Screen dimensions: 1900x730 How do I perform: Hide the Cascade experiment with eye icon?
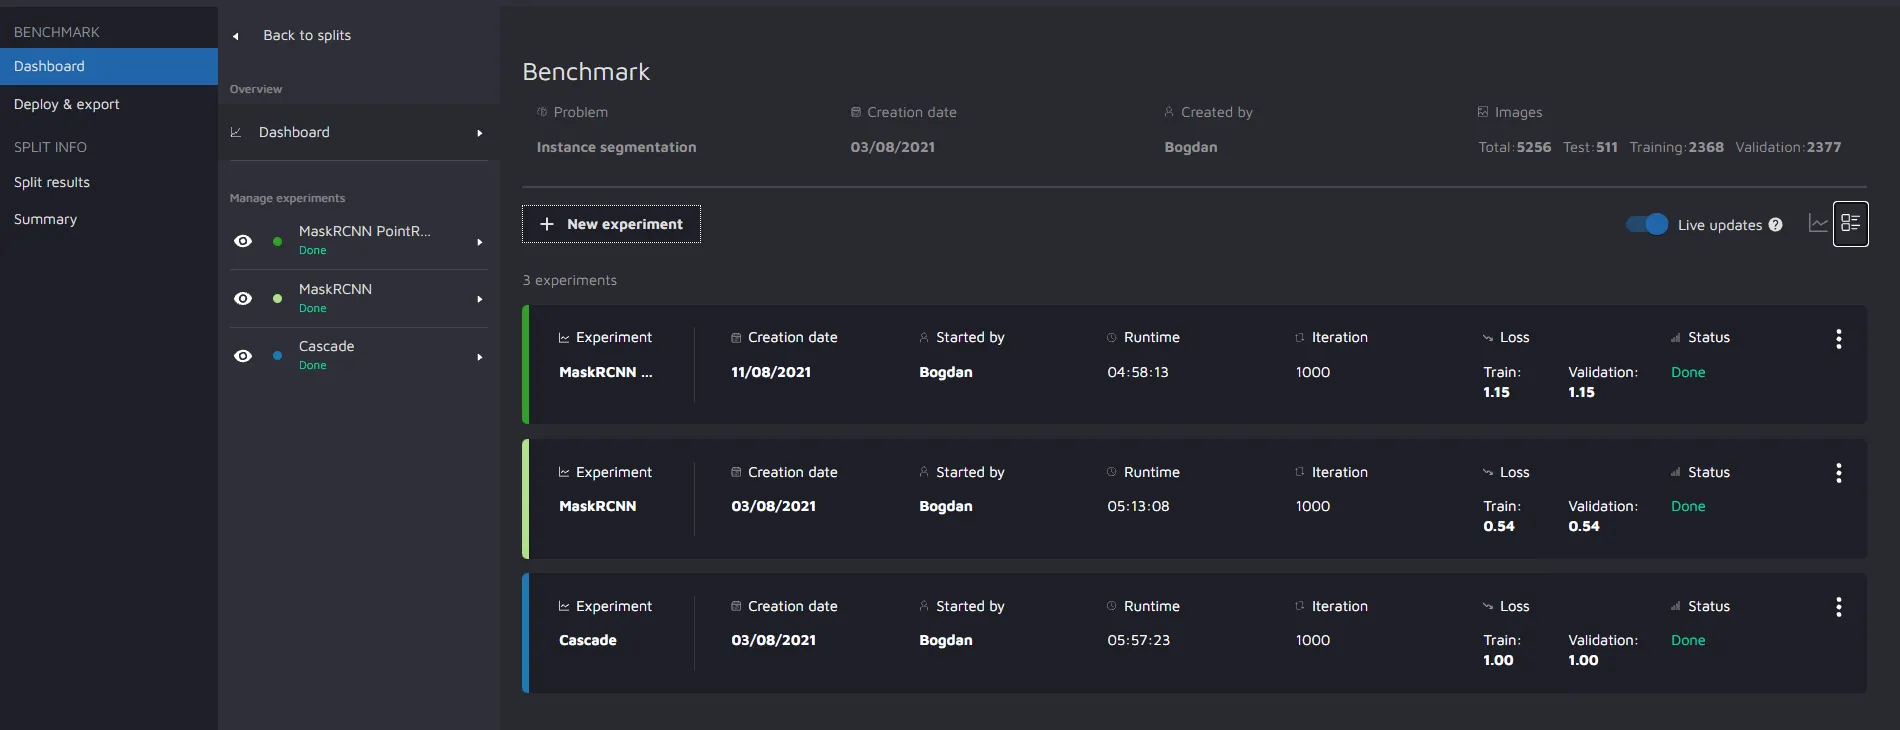243,356
